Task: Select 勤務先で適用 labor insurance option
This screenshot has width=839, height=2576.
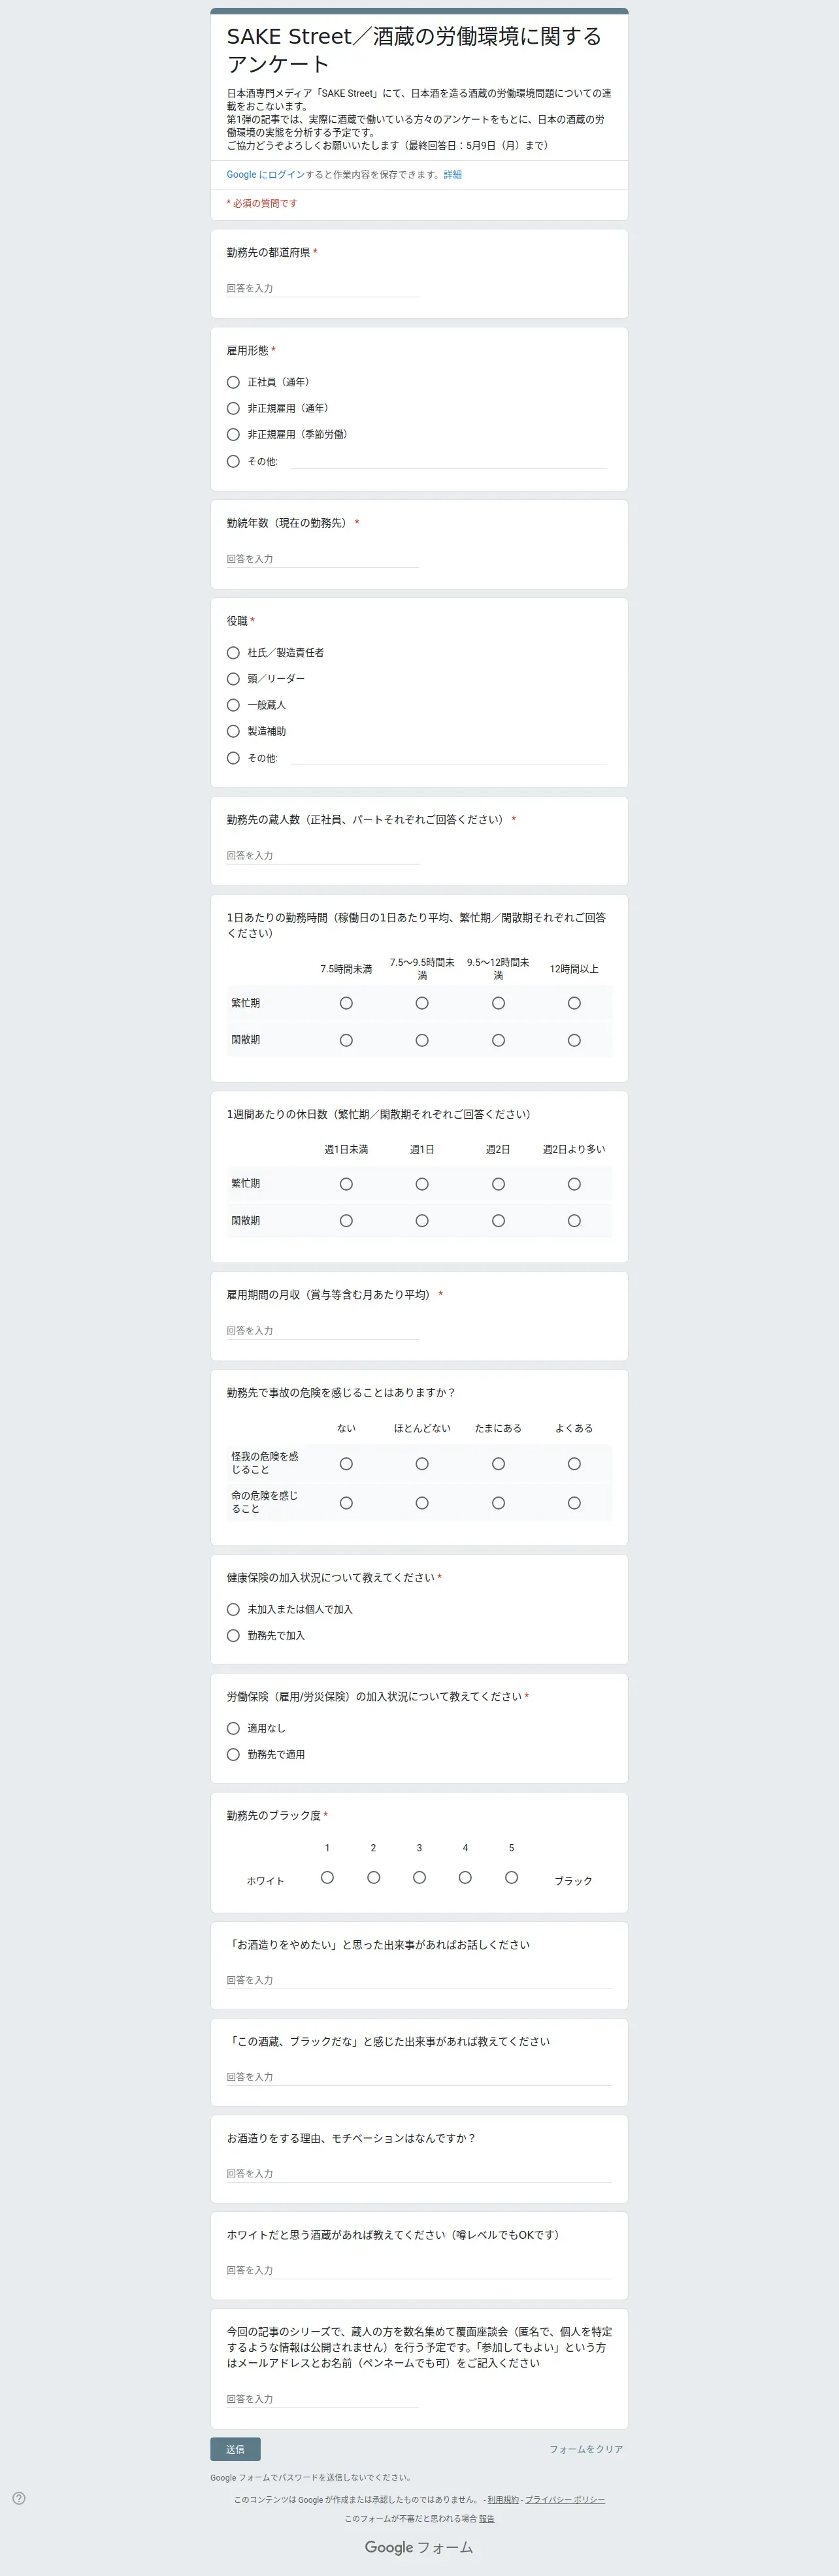Action: tap(233, 1754)
